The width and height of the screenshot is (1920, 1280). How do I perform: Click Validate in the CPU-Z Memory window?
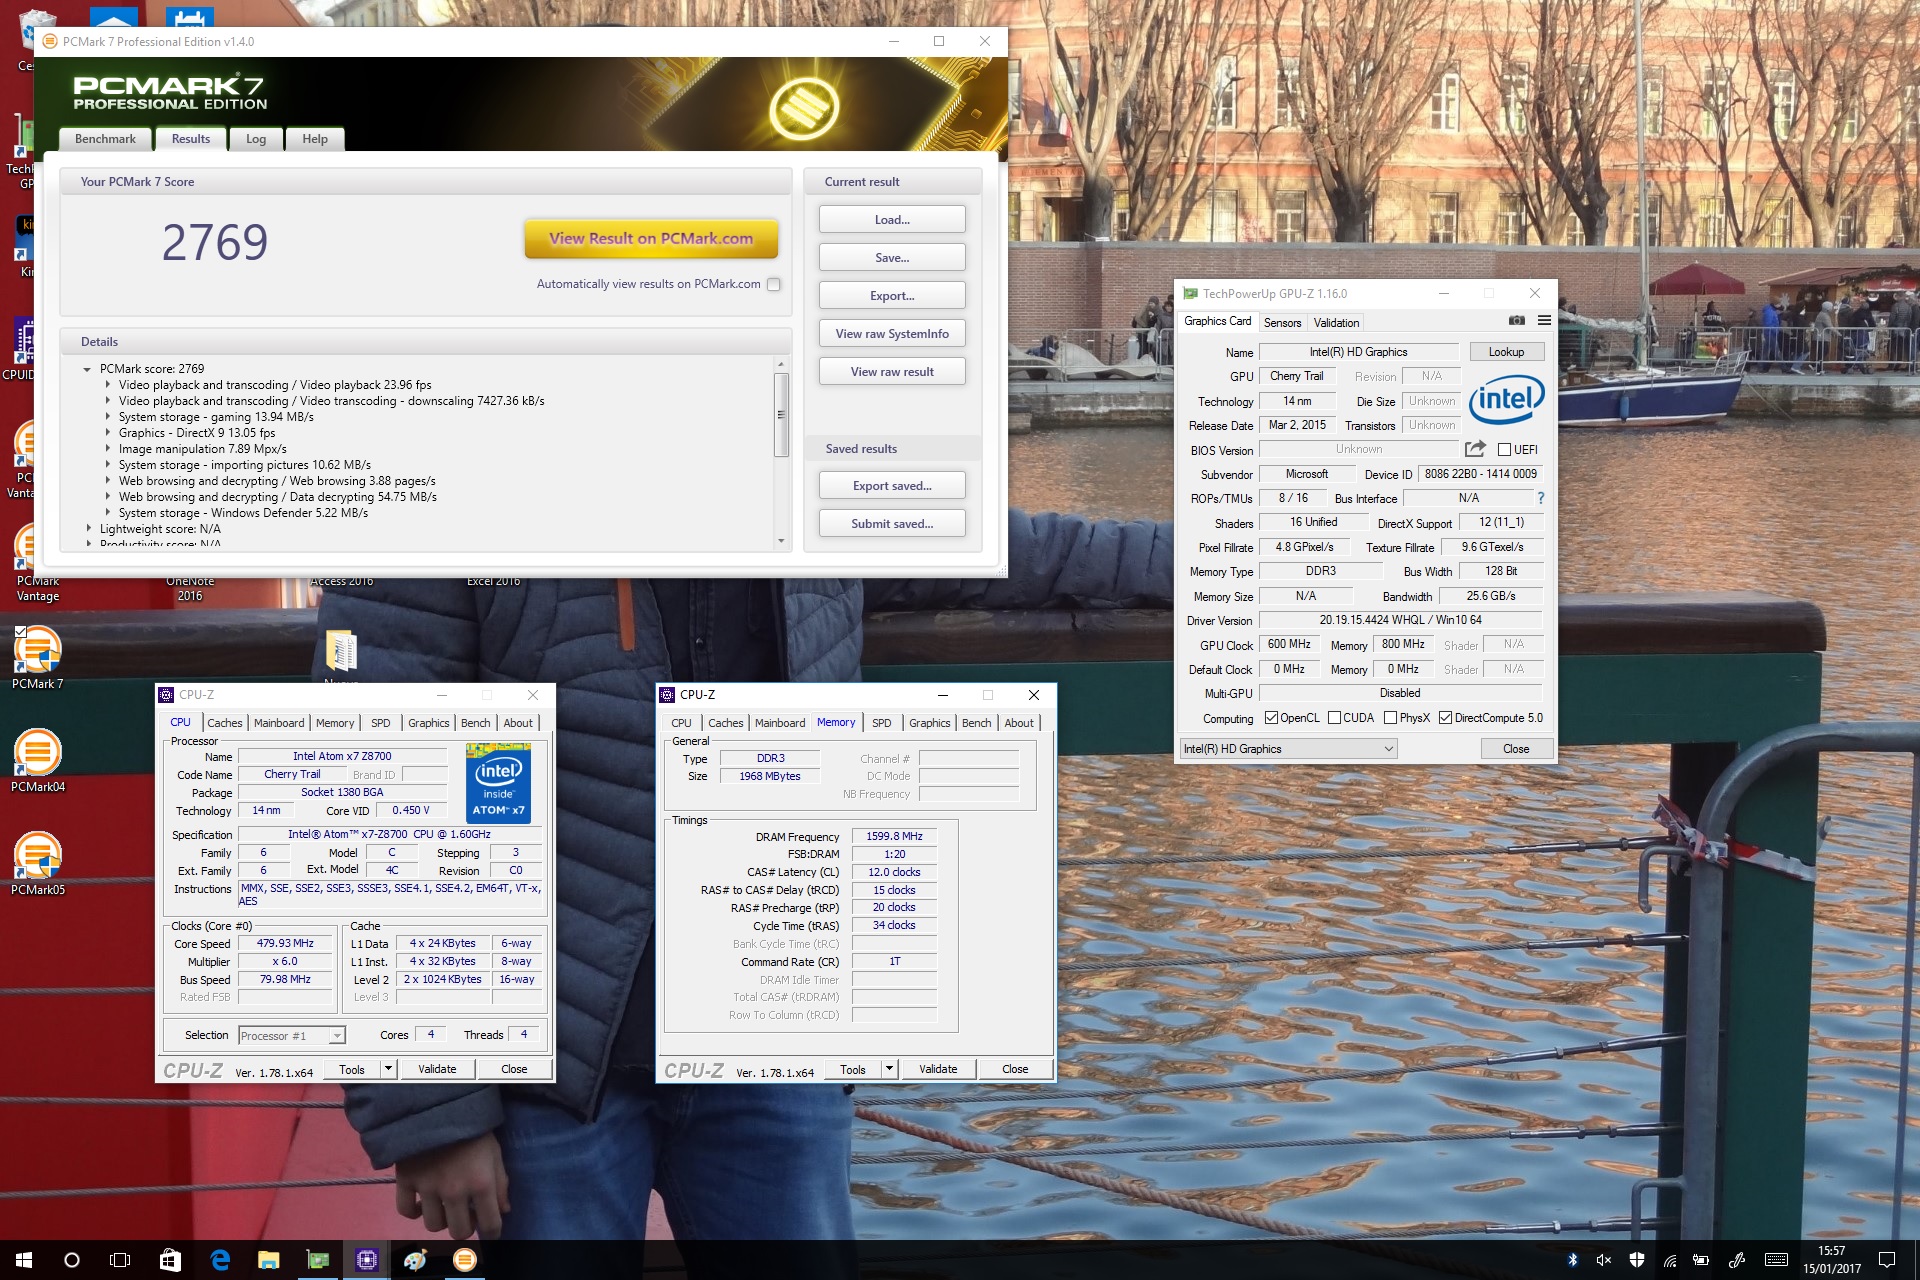pos(938,1069)
